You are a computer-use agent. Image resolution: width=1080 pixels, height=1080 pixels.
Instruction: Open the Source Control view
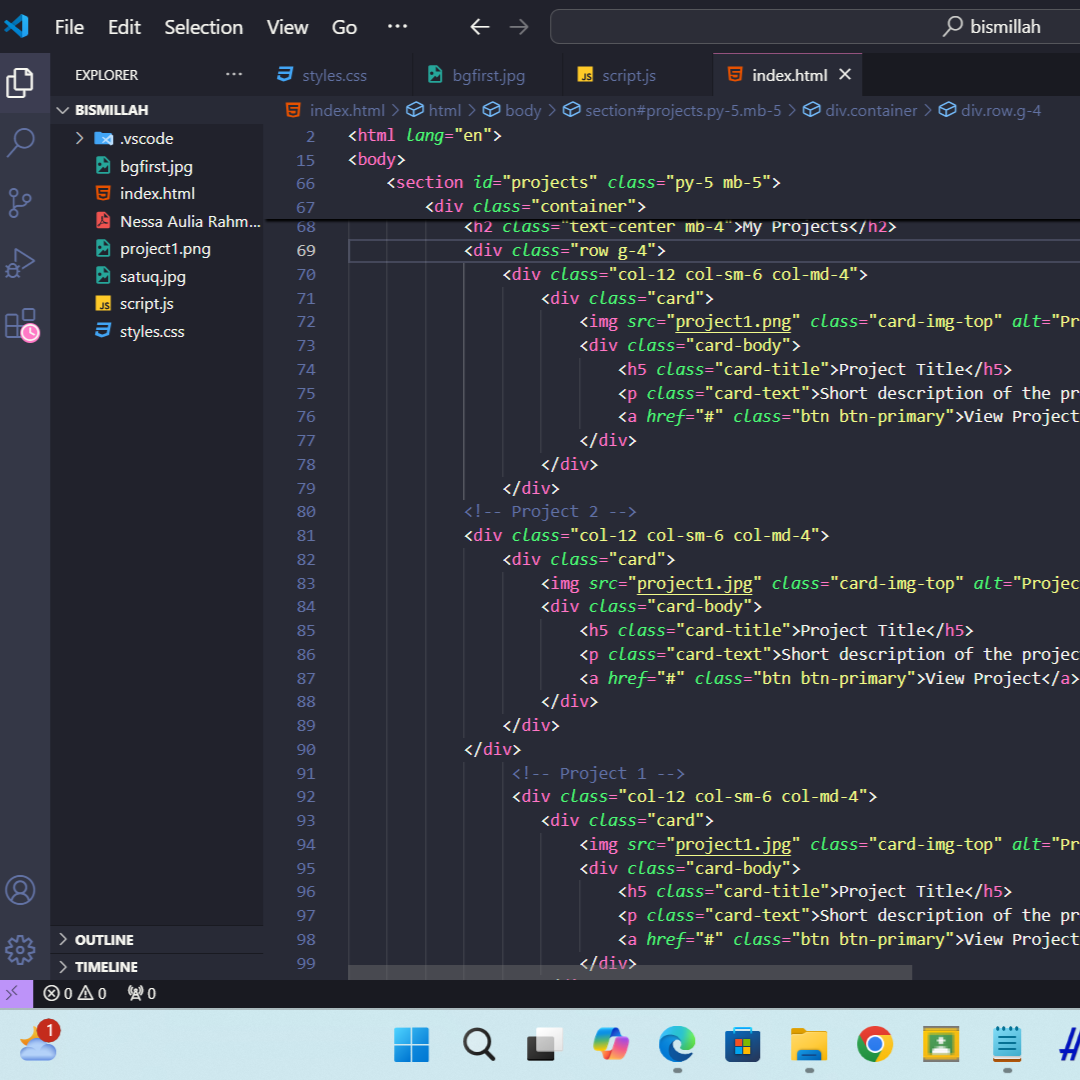[20, 203]
